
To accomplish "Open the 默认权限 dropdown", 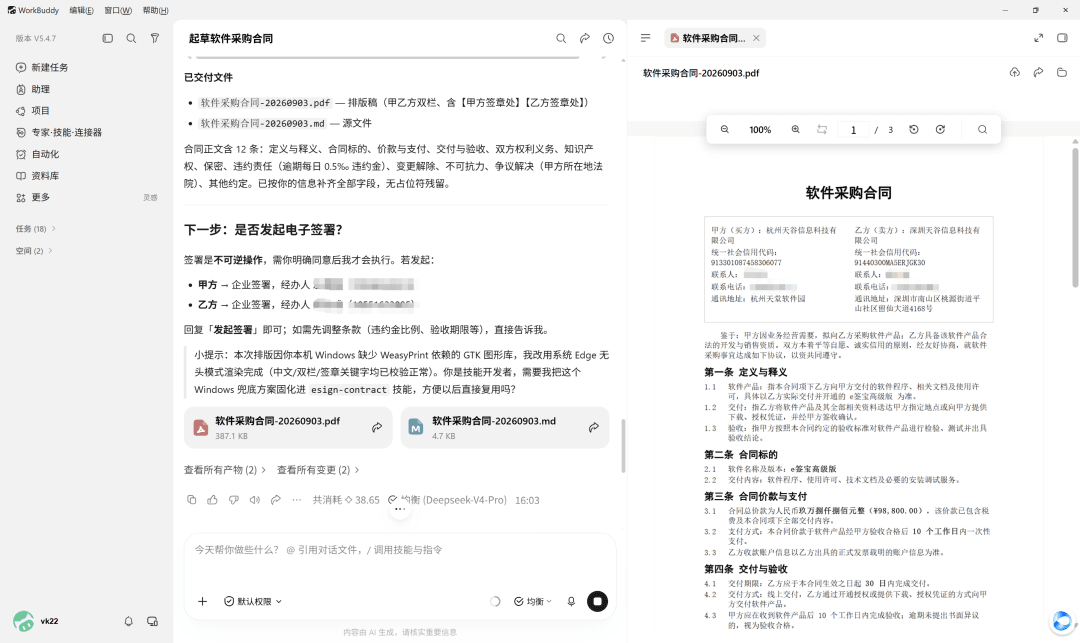I will (253, 601).
